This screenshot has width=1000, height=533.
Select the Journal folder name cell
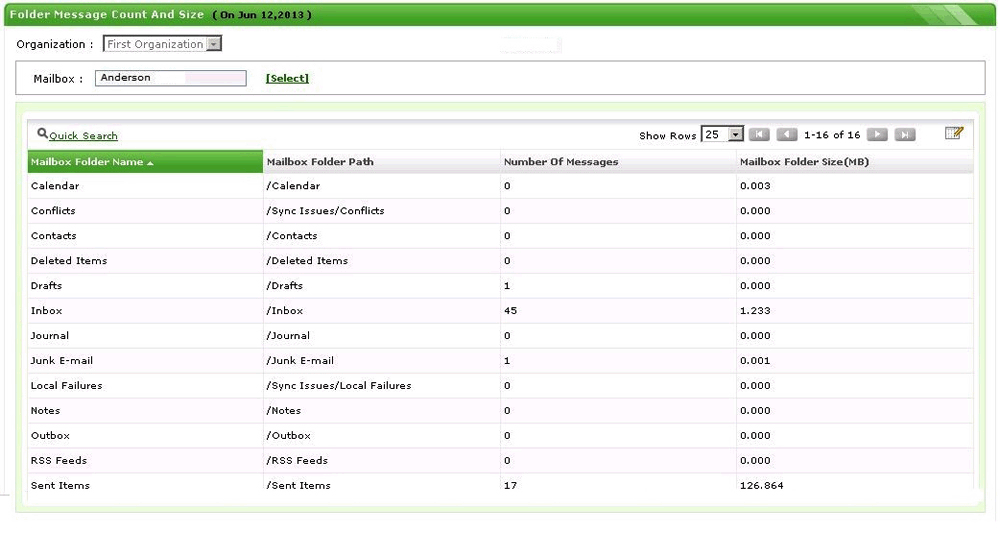pyautogui.click(x=145, y=336)
